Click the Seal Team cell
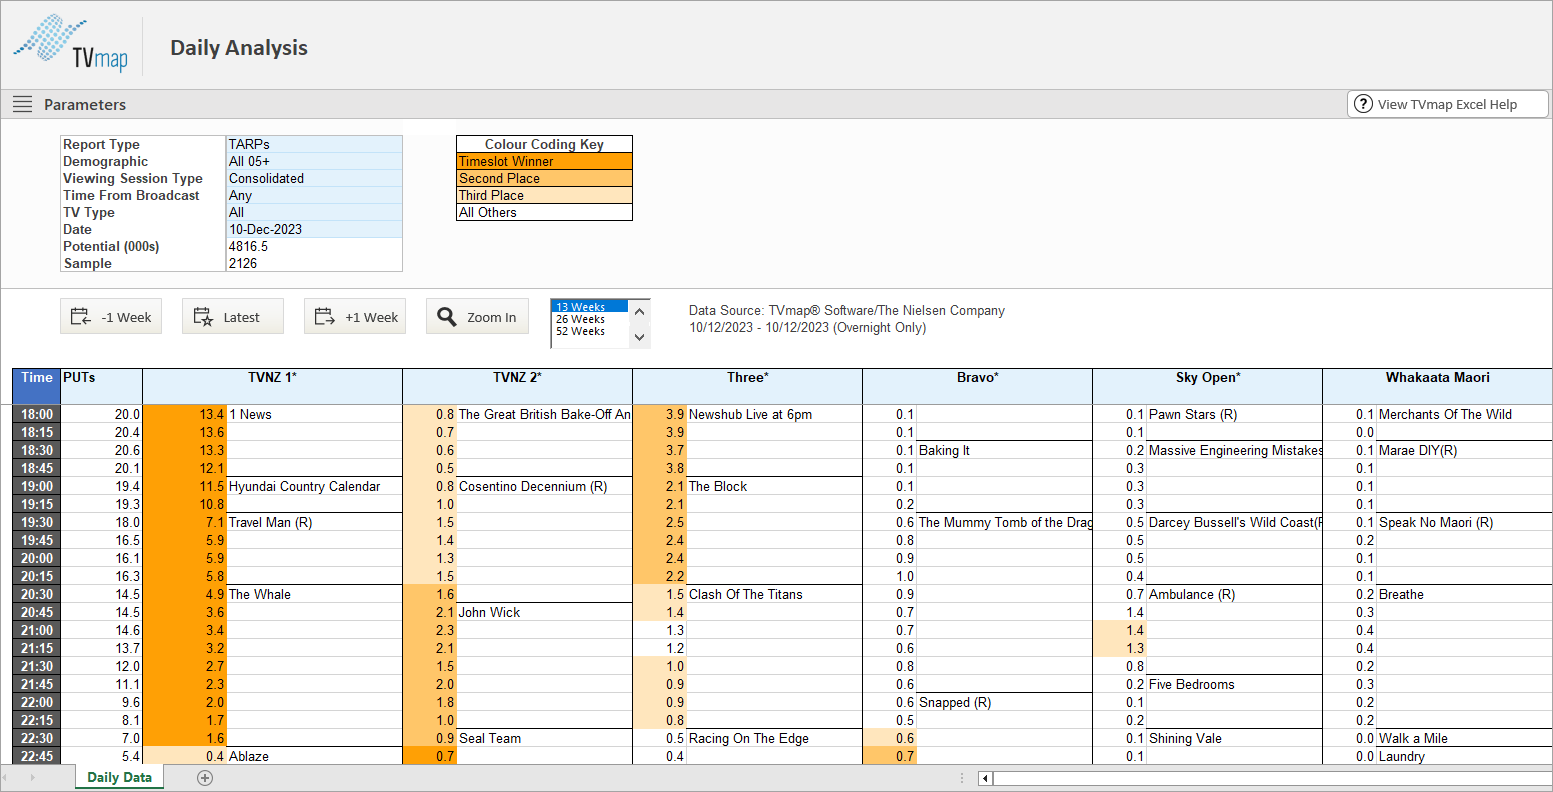This screenshot has height=792, width=1553. (x=544, y=738)
